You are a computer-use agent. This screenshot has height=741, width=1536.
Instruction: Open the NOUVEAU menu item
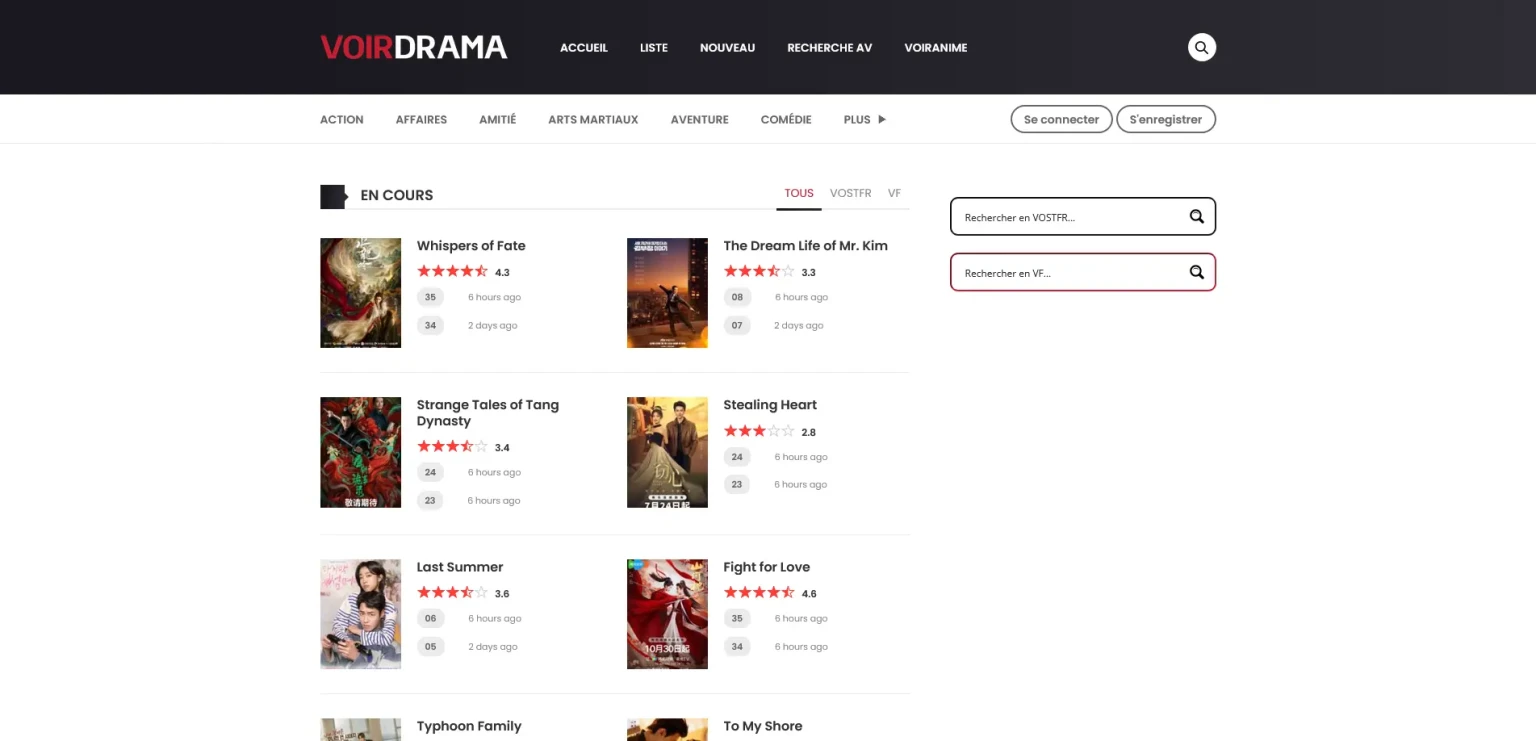coord(727,47)
